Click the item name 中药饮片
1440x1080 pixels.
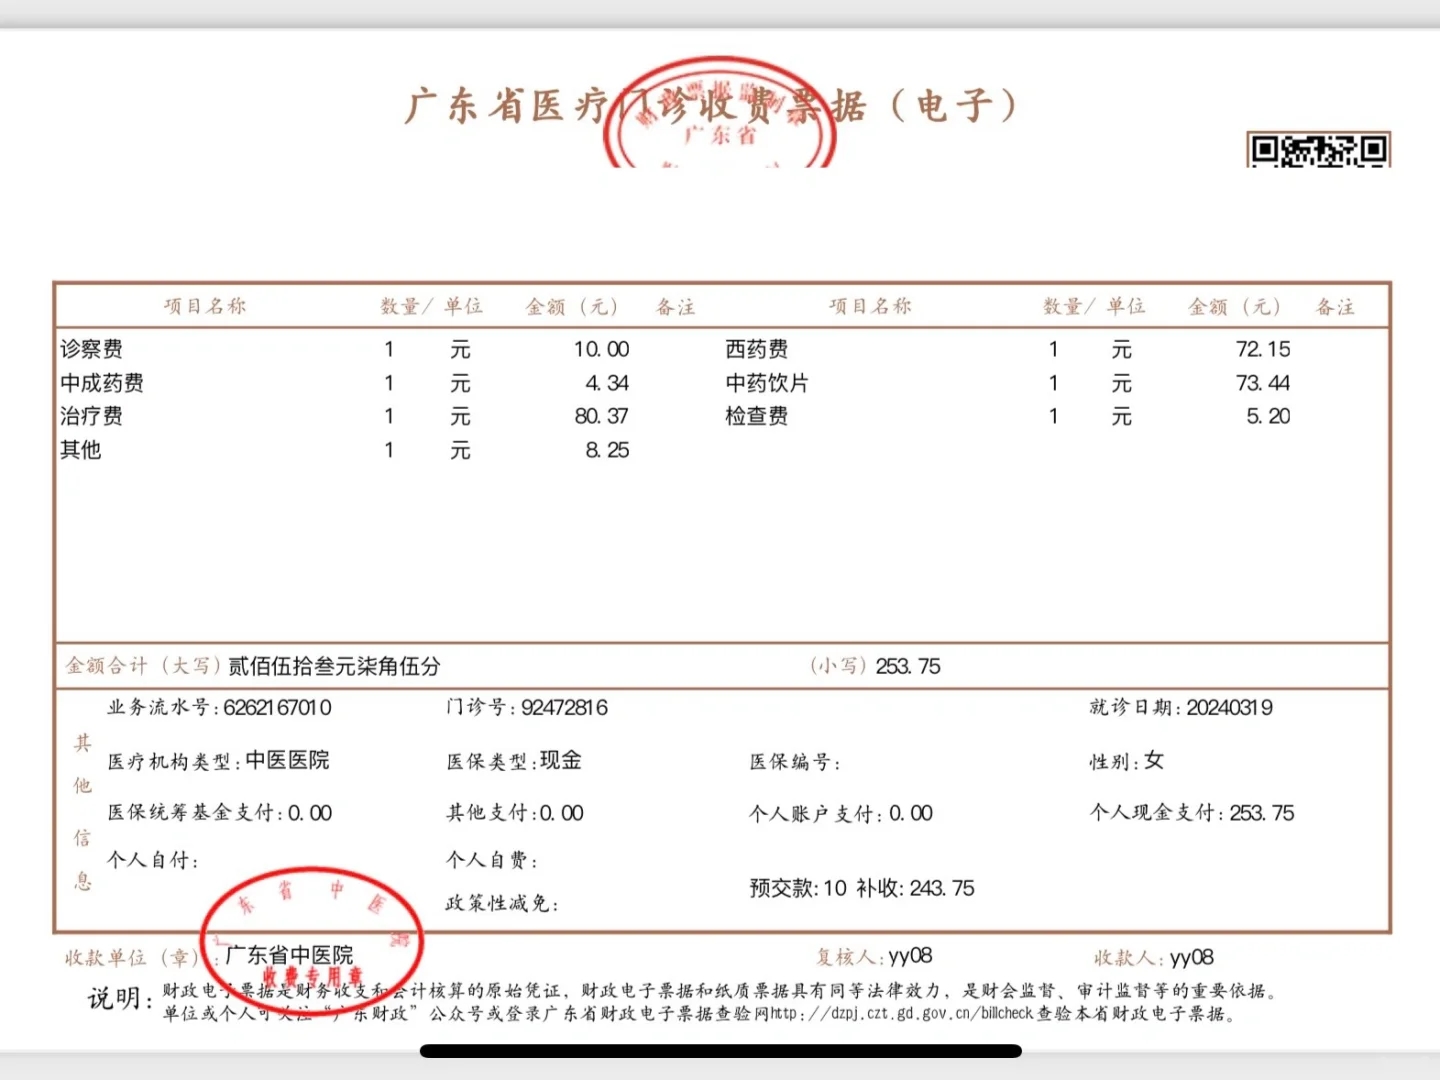coord(767,383)
